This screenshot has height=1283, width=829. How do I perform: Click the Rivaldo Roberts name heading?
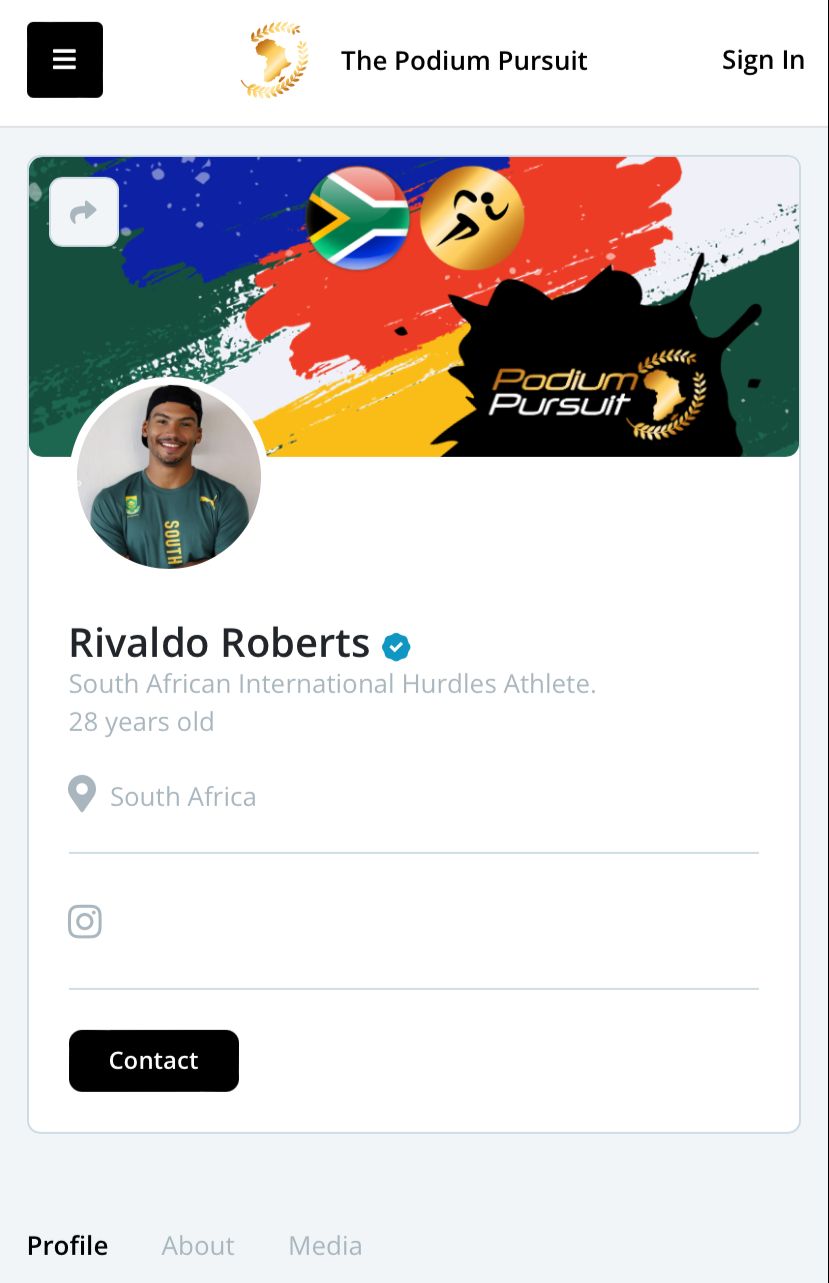click(219, 642)
